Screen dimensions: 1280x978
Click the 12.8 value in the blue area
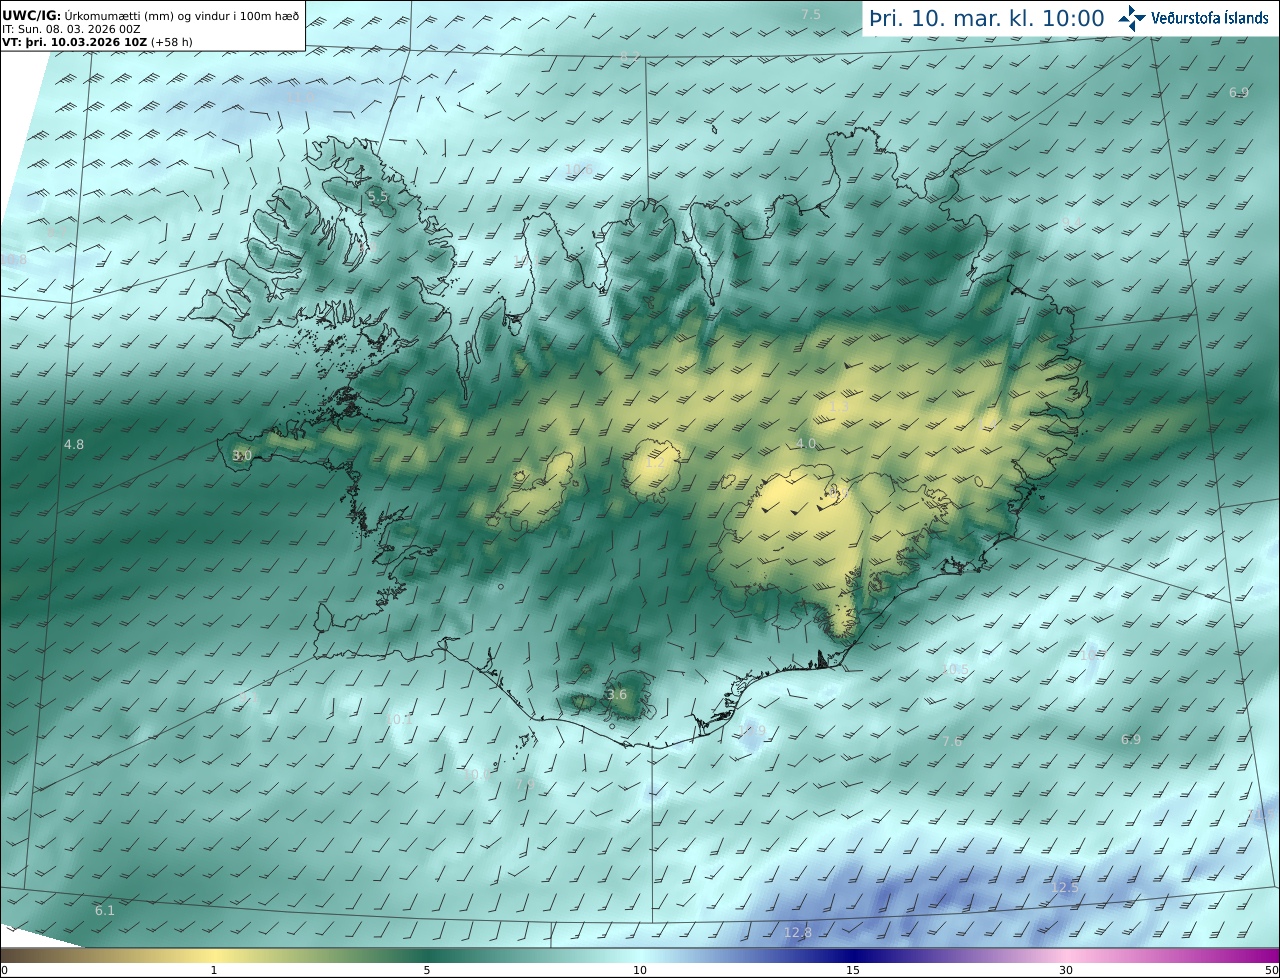(x=798, y=933)
